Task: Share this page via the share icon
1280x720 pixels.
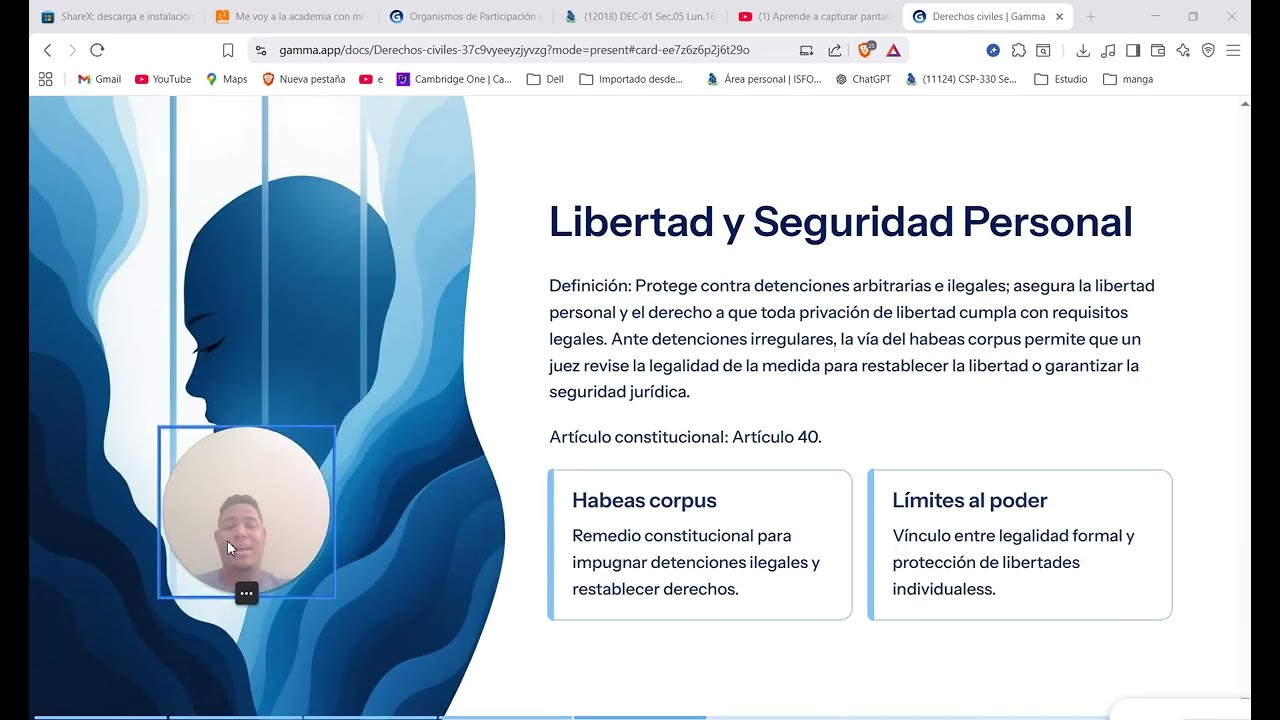Action: pyautogui.click(x=835, y=50)
